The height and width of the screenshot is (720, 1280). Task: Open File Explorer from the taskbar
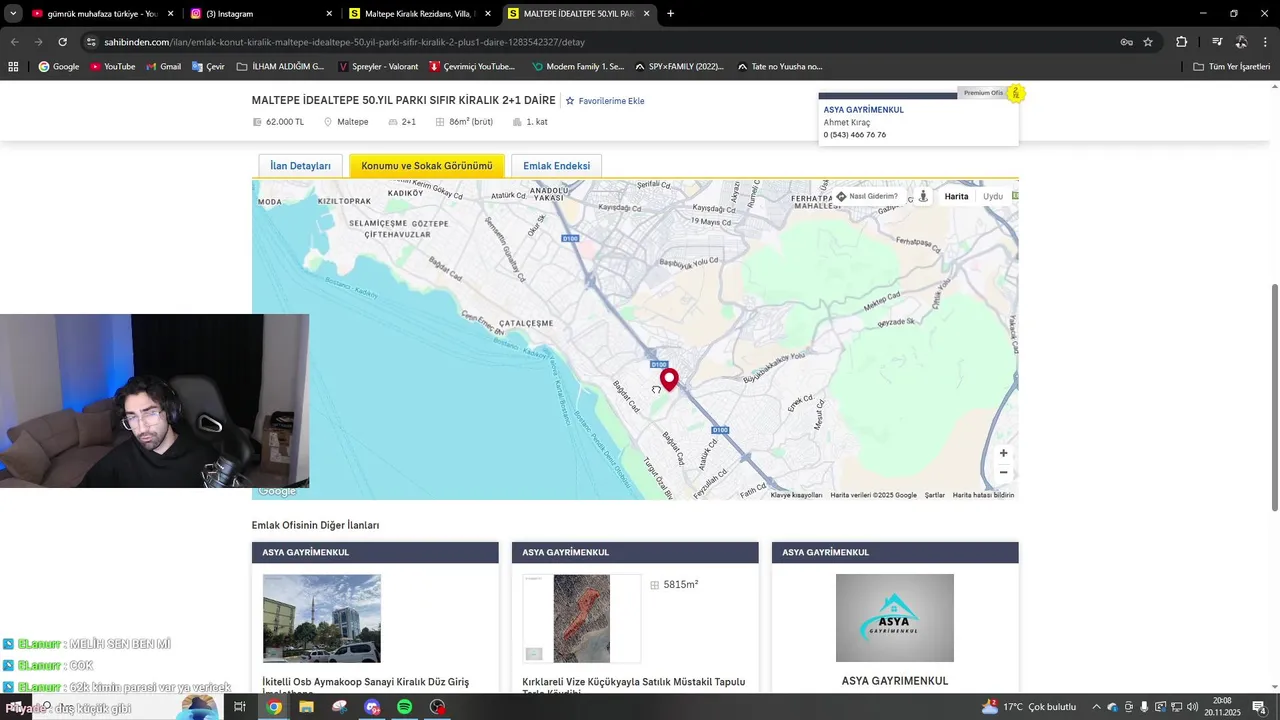[x=306, y=707]
